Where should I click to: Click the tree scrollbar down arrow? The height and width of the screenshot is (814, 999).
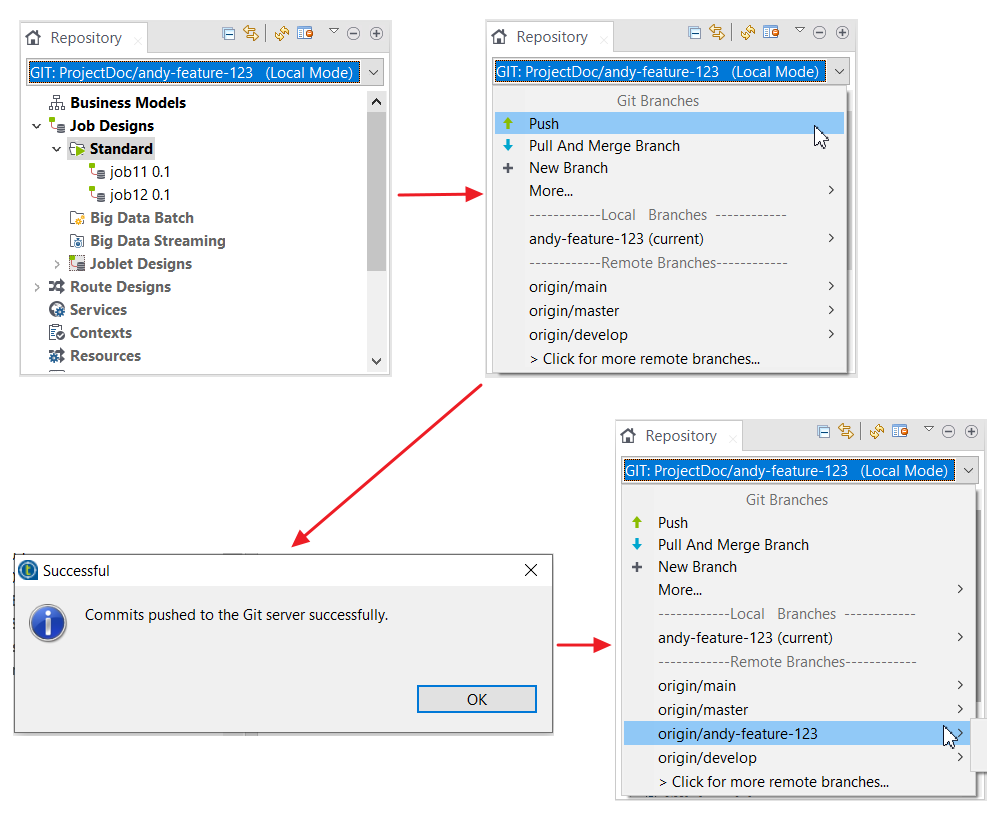[x=377, y=361]
